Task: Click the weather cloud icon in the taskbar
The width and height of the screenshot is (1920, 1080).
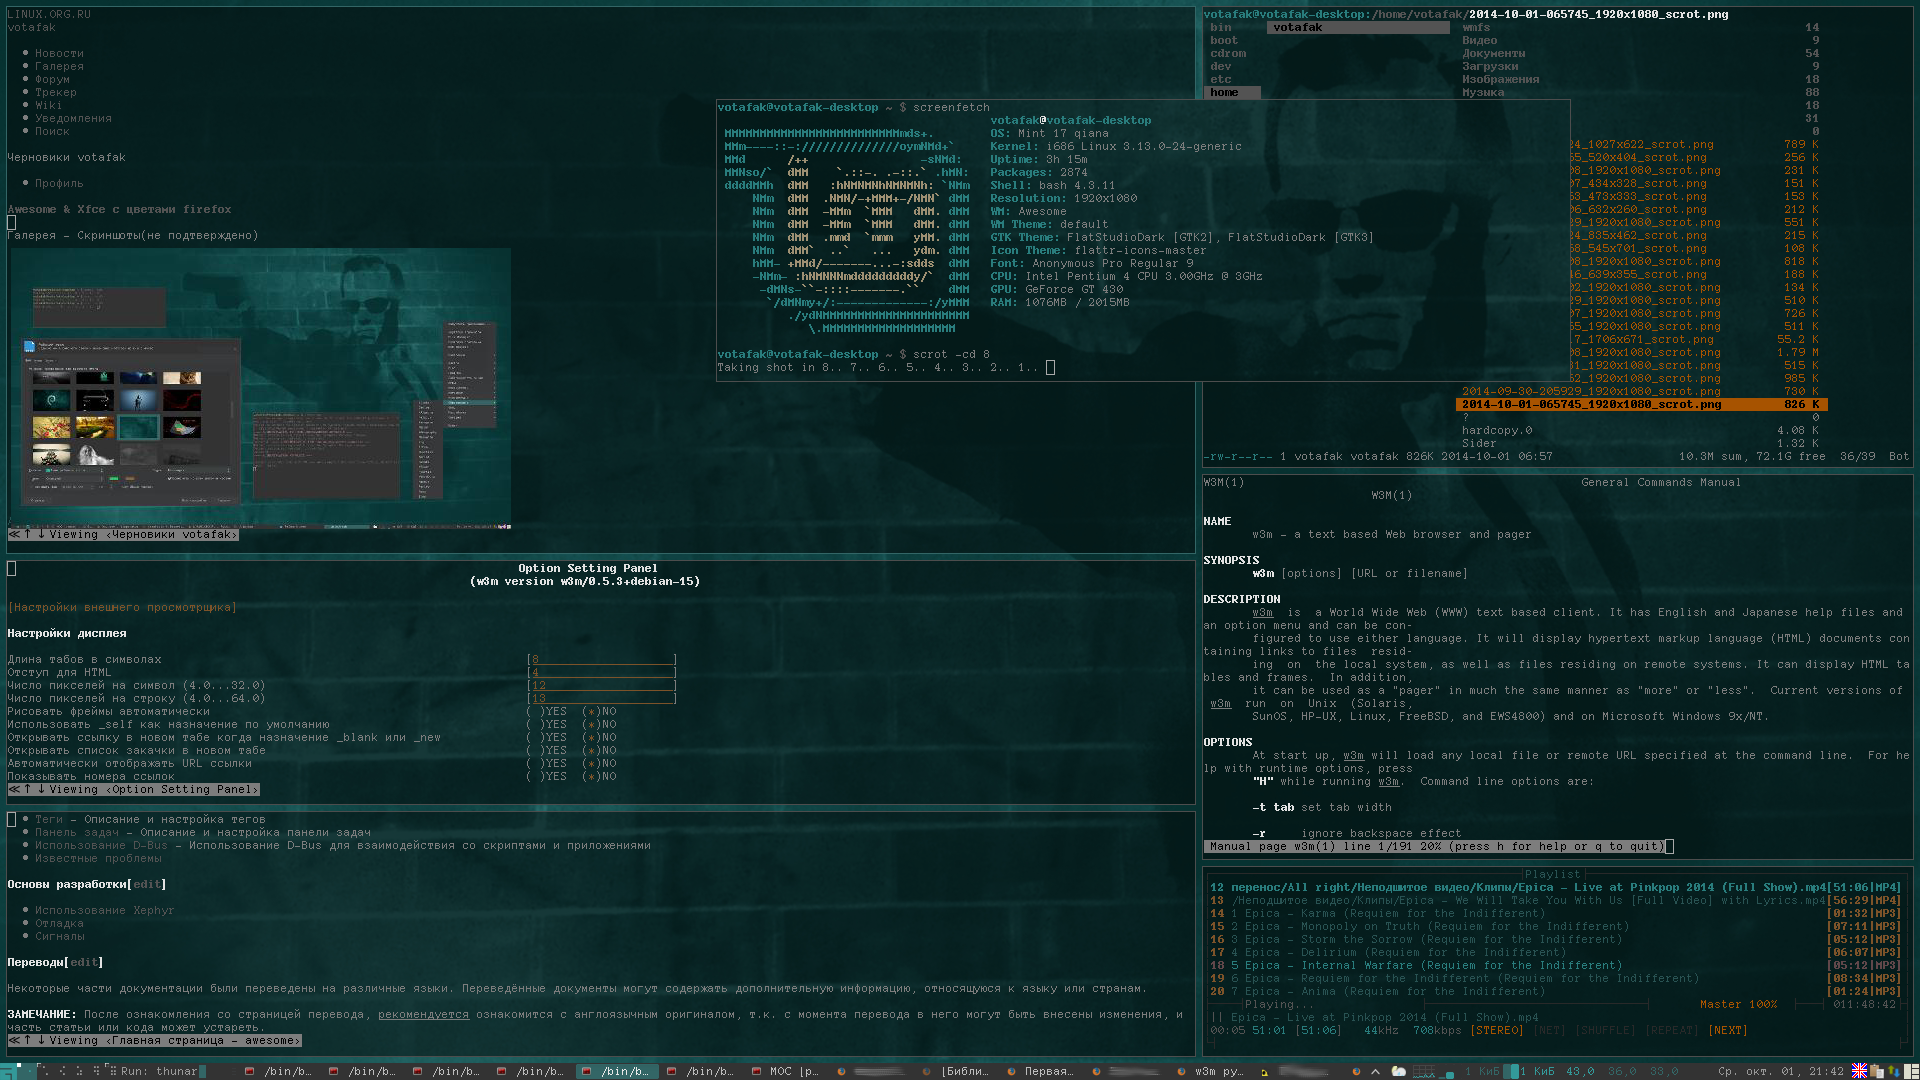Action: coord(1399,1071)
